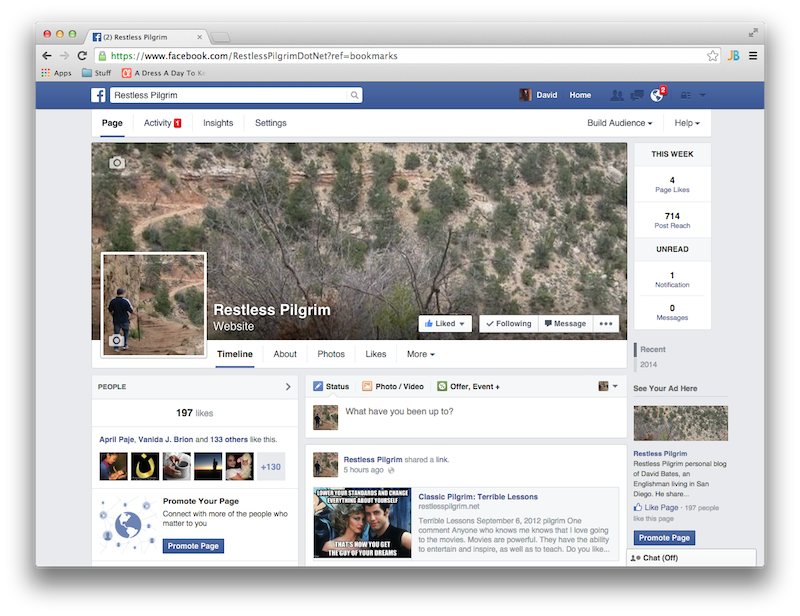
Task: Open the account dropdown arrow in top bar
Action: coord(703,95)
